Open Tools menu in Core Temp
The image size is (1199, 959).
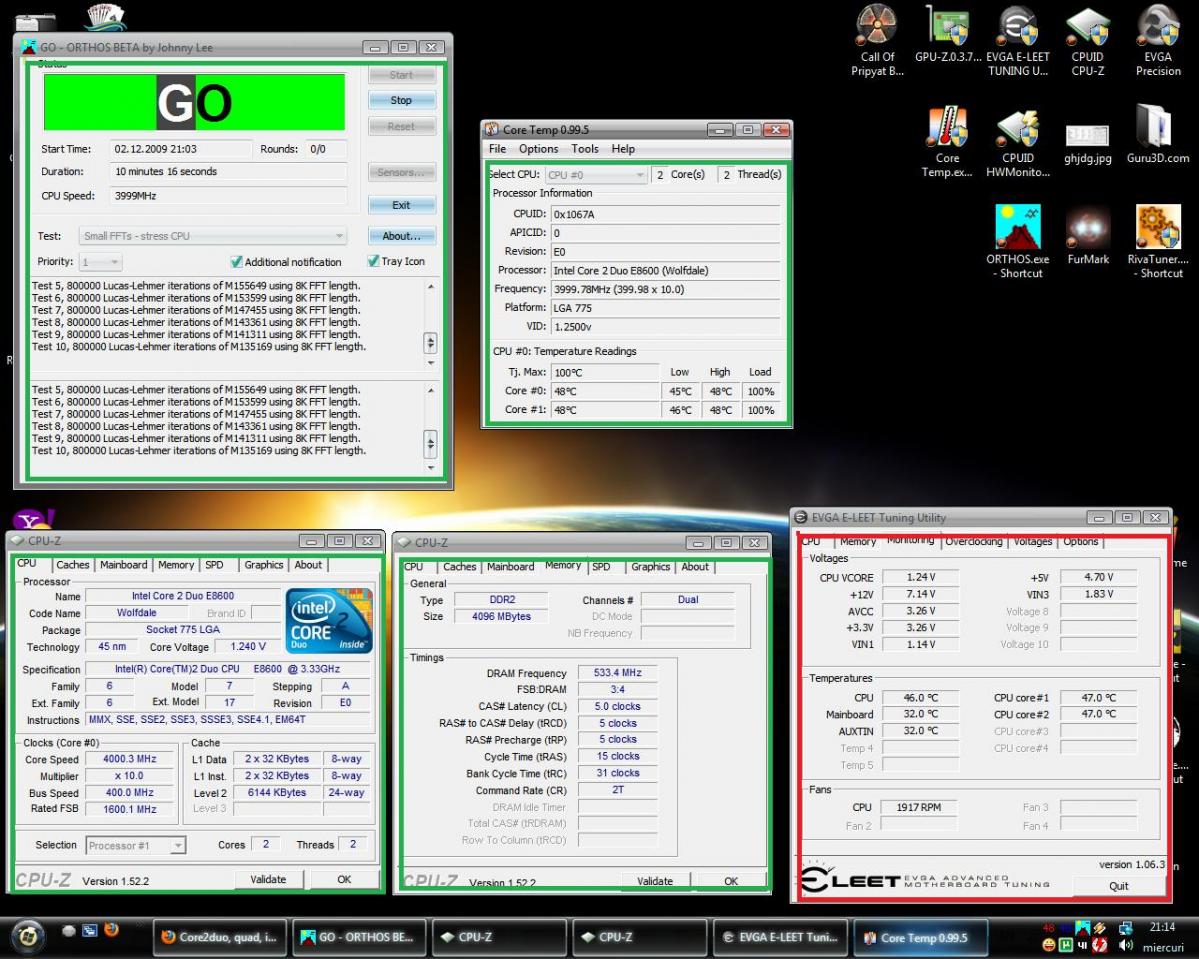click(584, 148)
